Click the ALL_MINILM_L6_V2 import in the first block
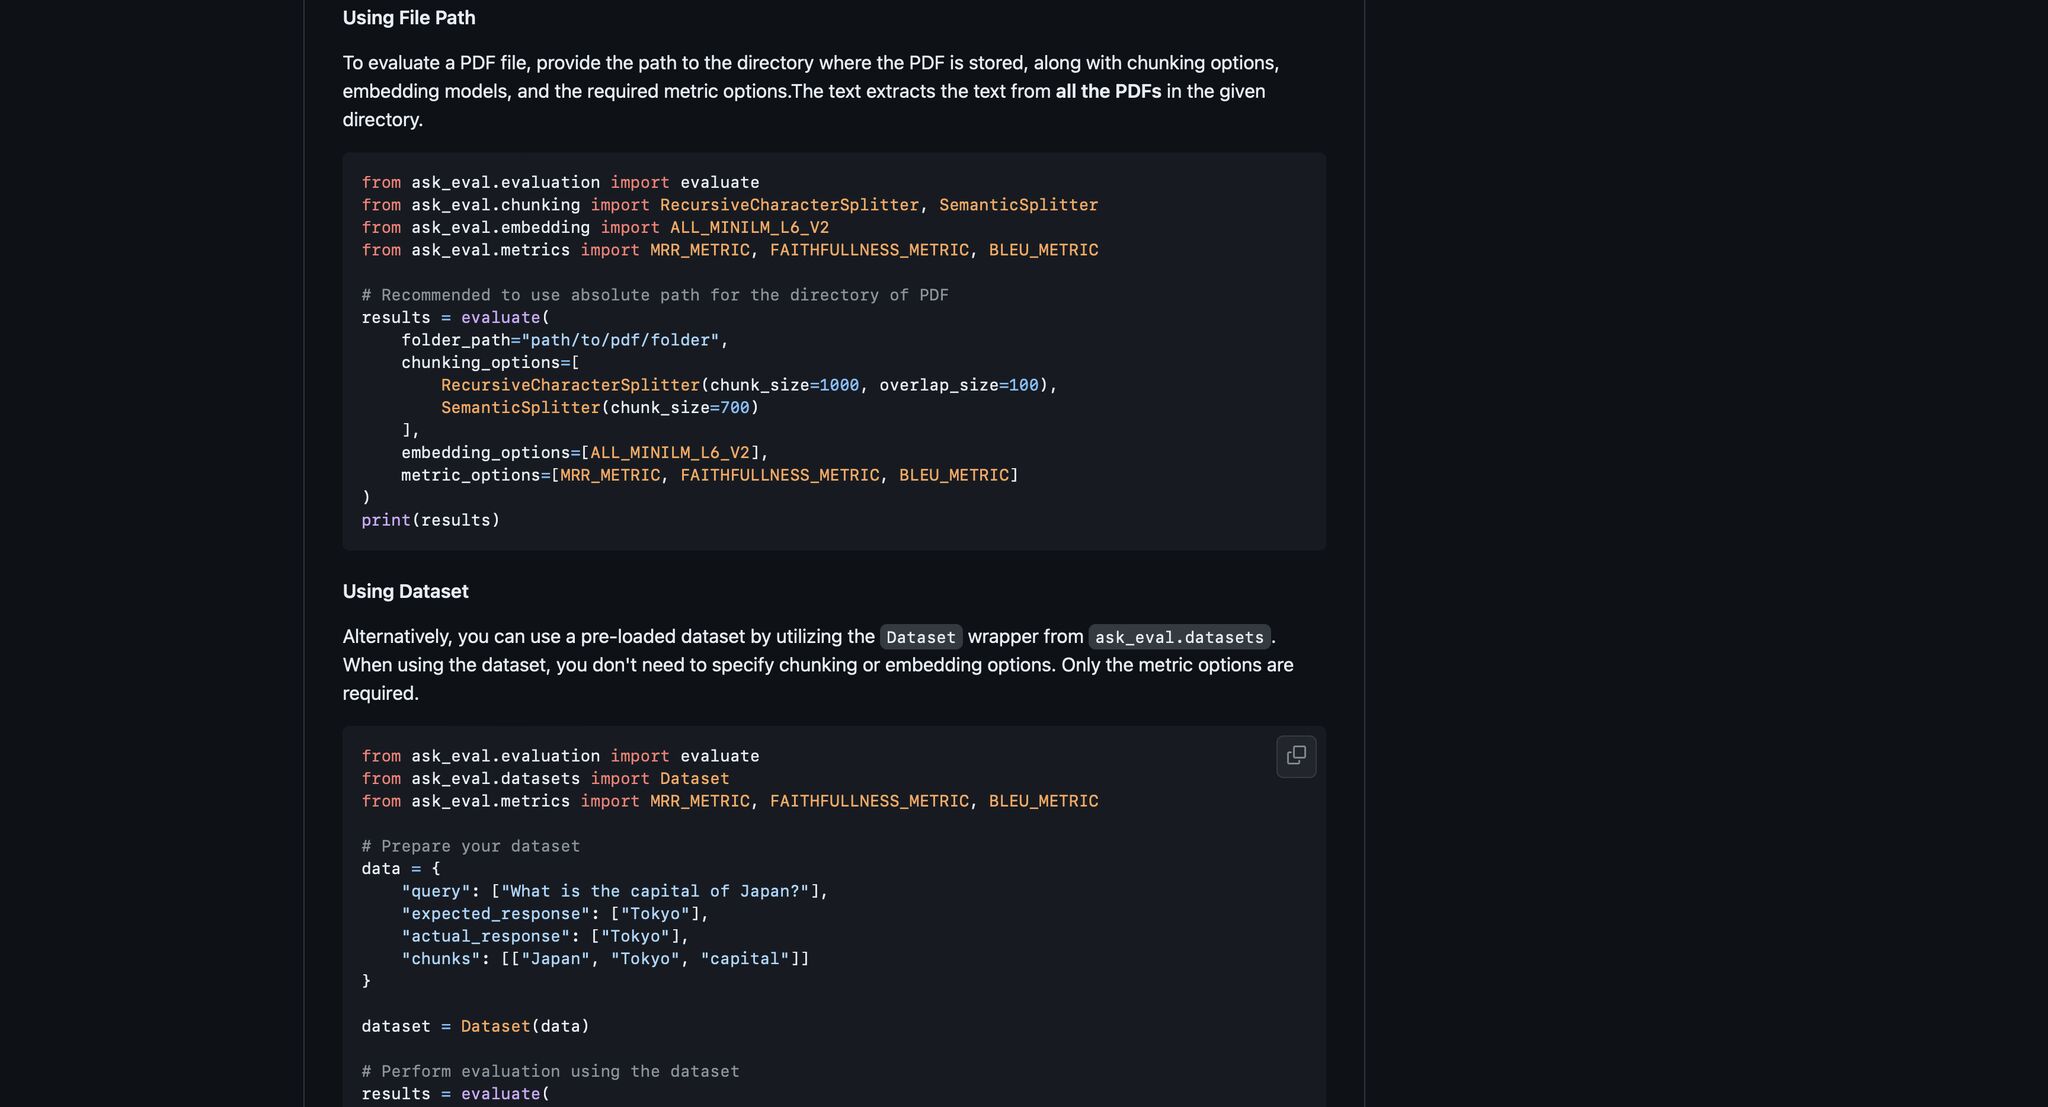 click(x=749, y=228)
